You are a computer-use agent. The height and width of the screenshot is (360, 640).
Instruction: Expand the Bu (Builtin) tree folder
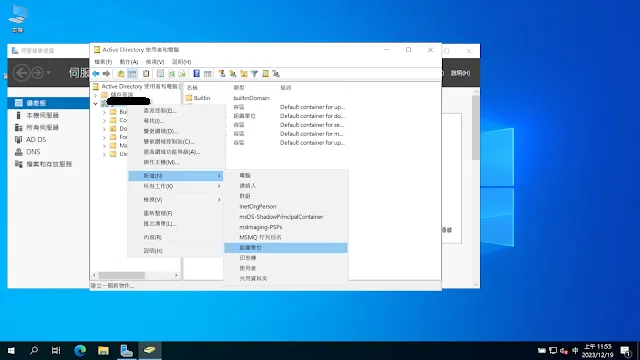pos(104,112)
